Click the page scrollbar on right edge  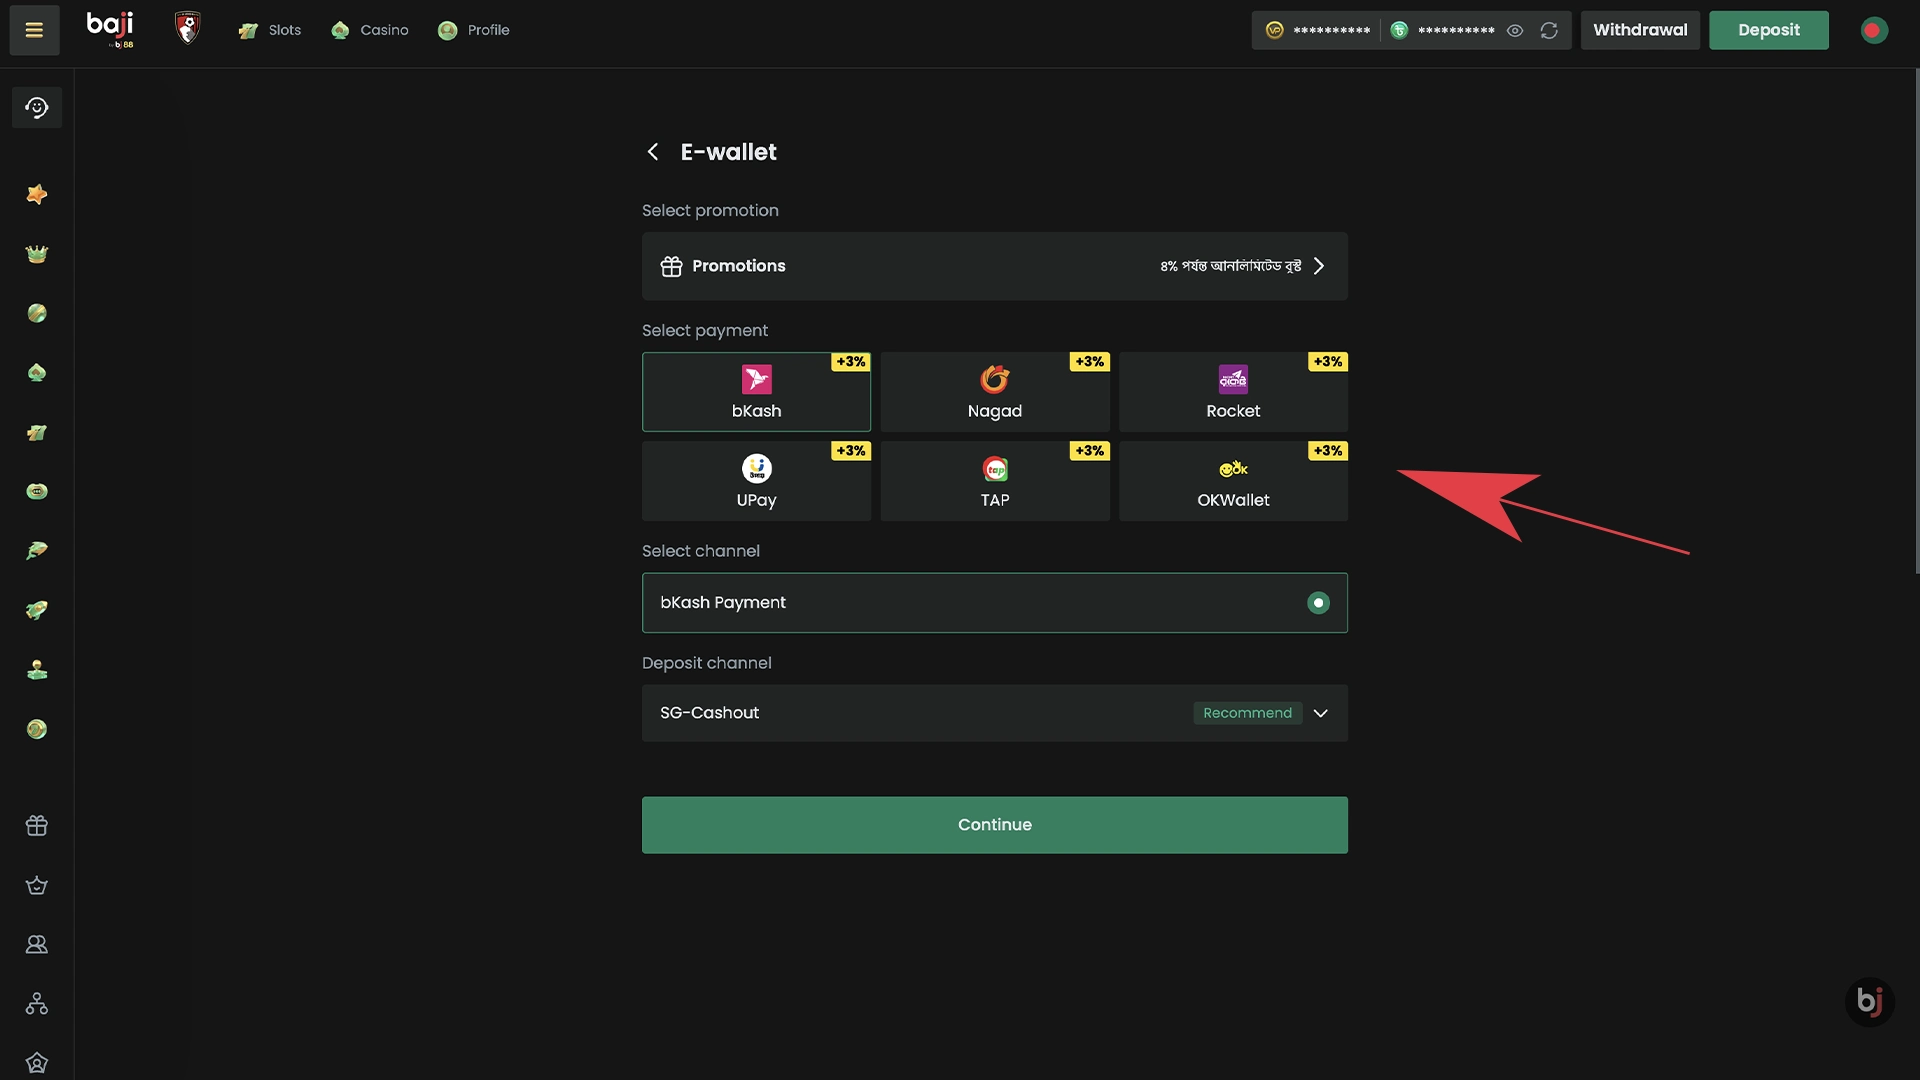tap(1916, 320)
